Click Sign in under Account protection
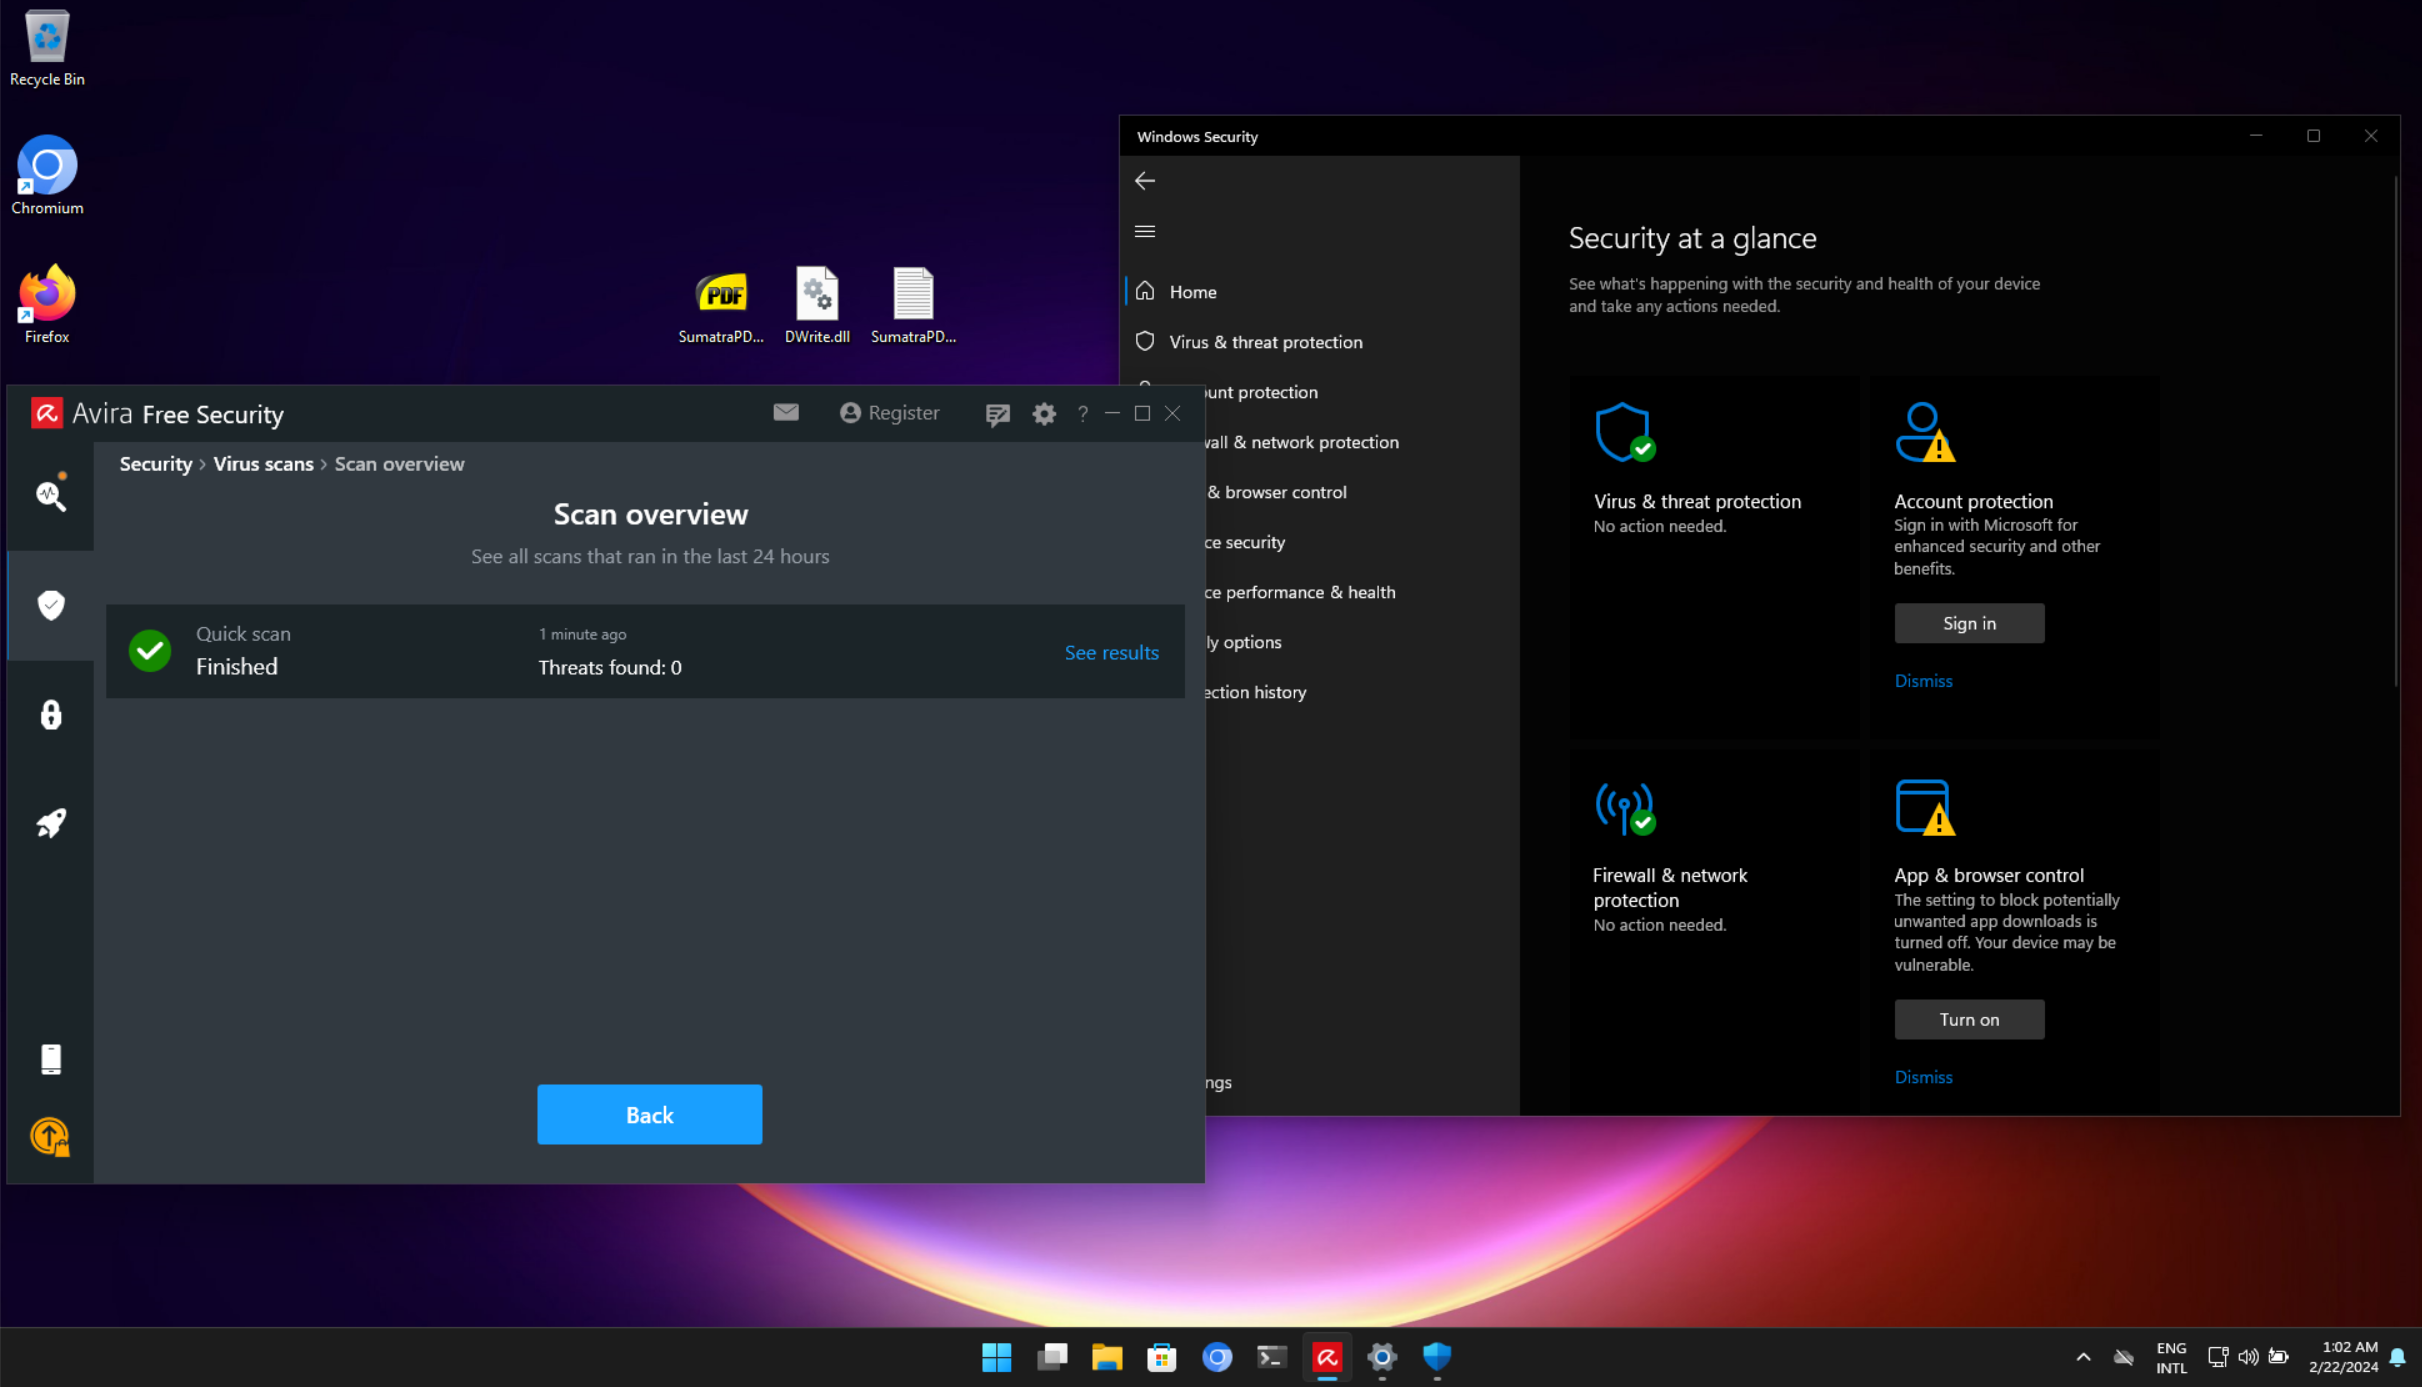 pyautogui.click(x=1969, y=623)
